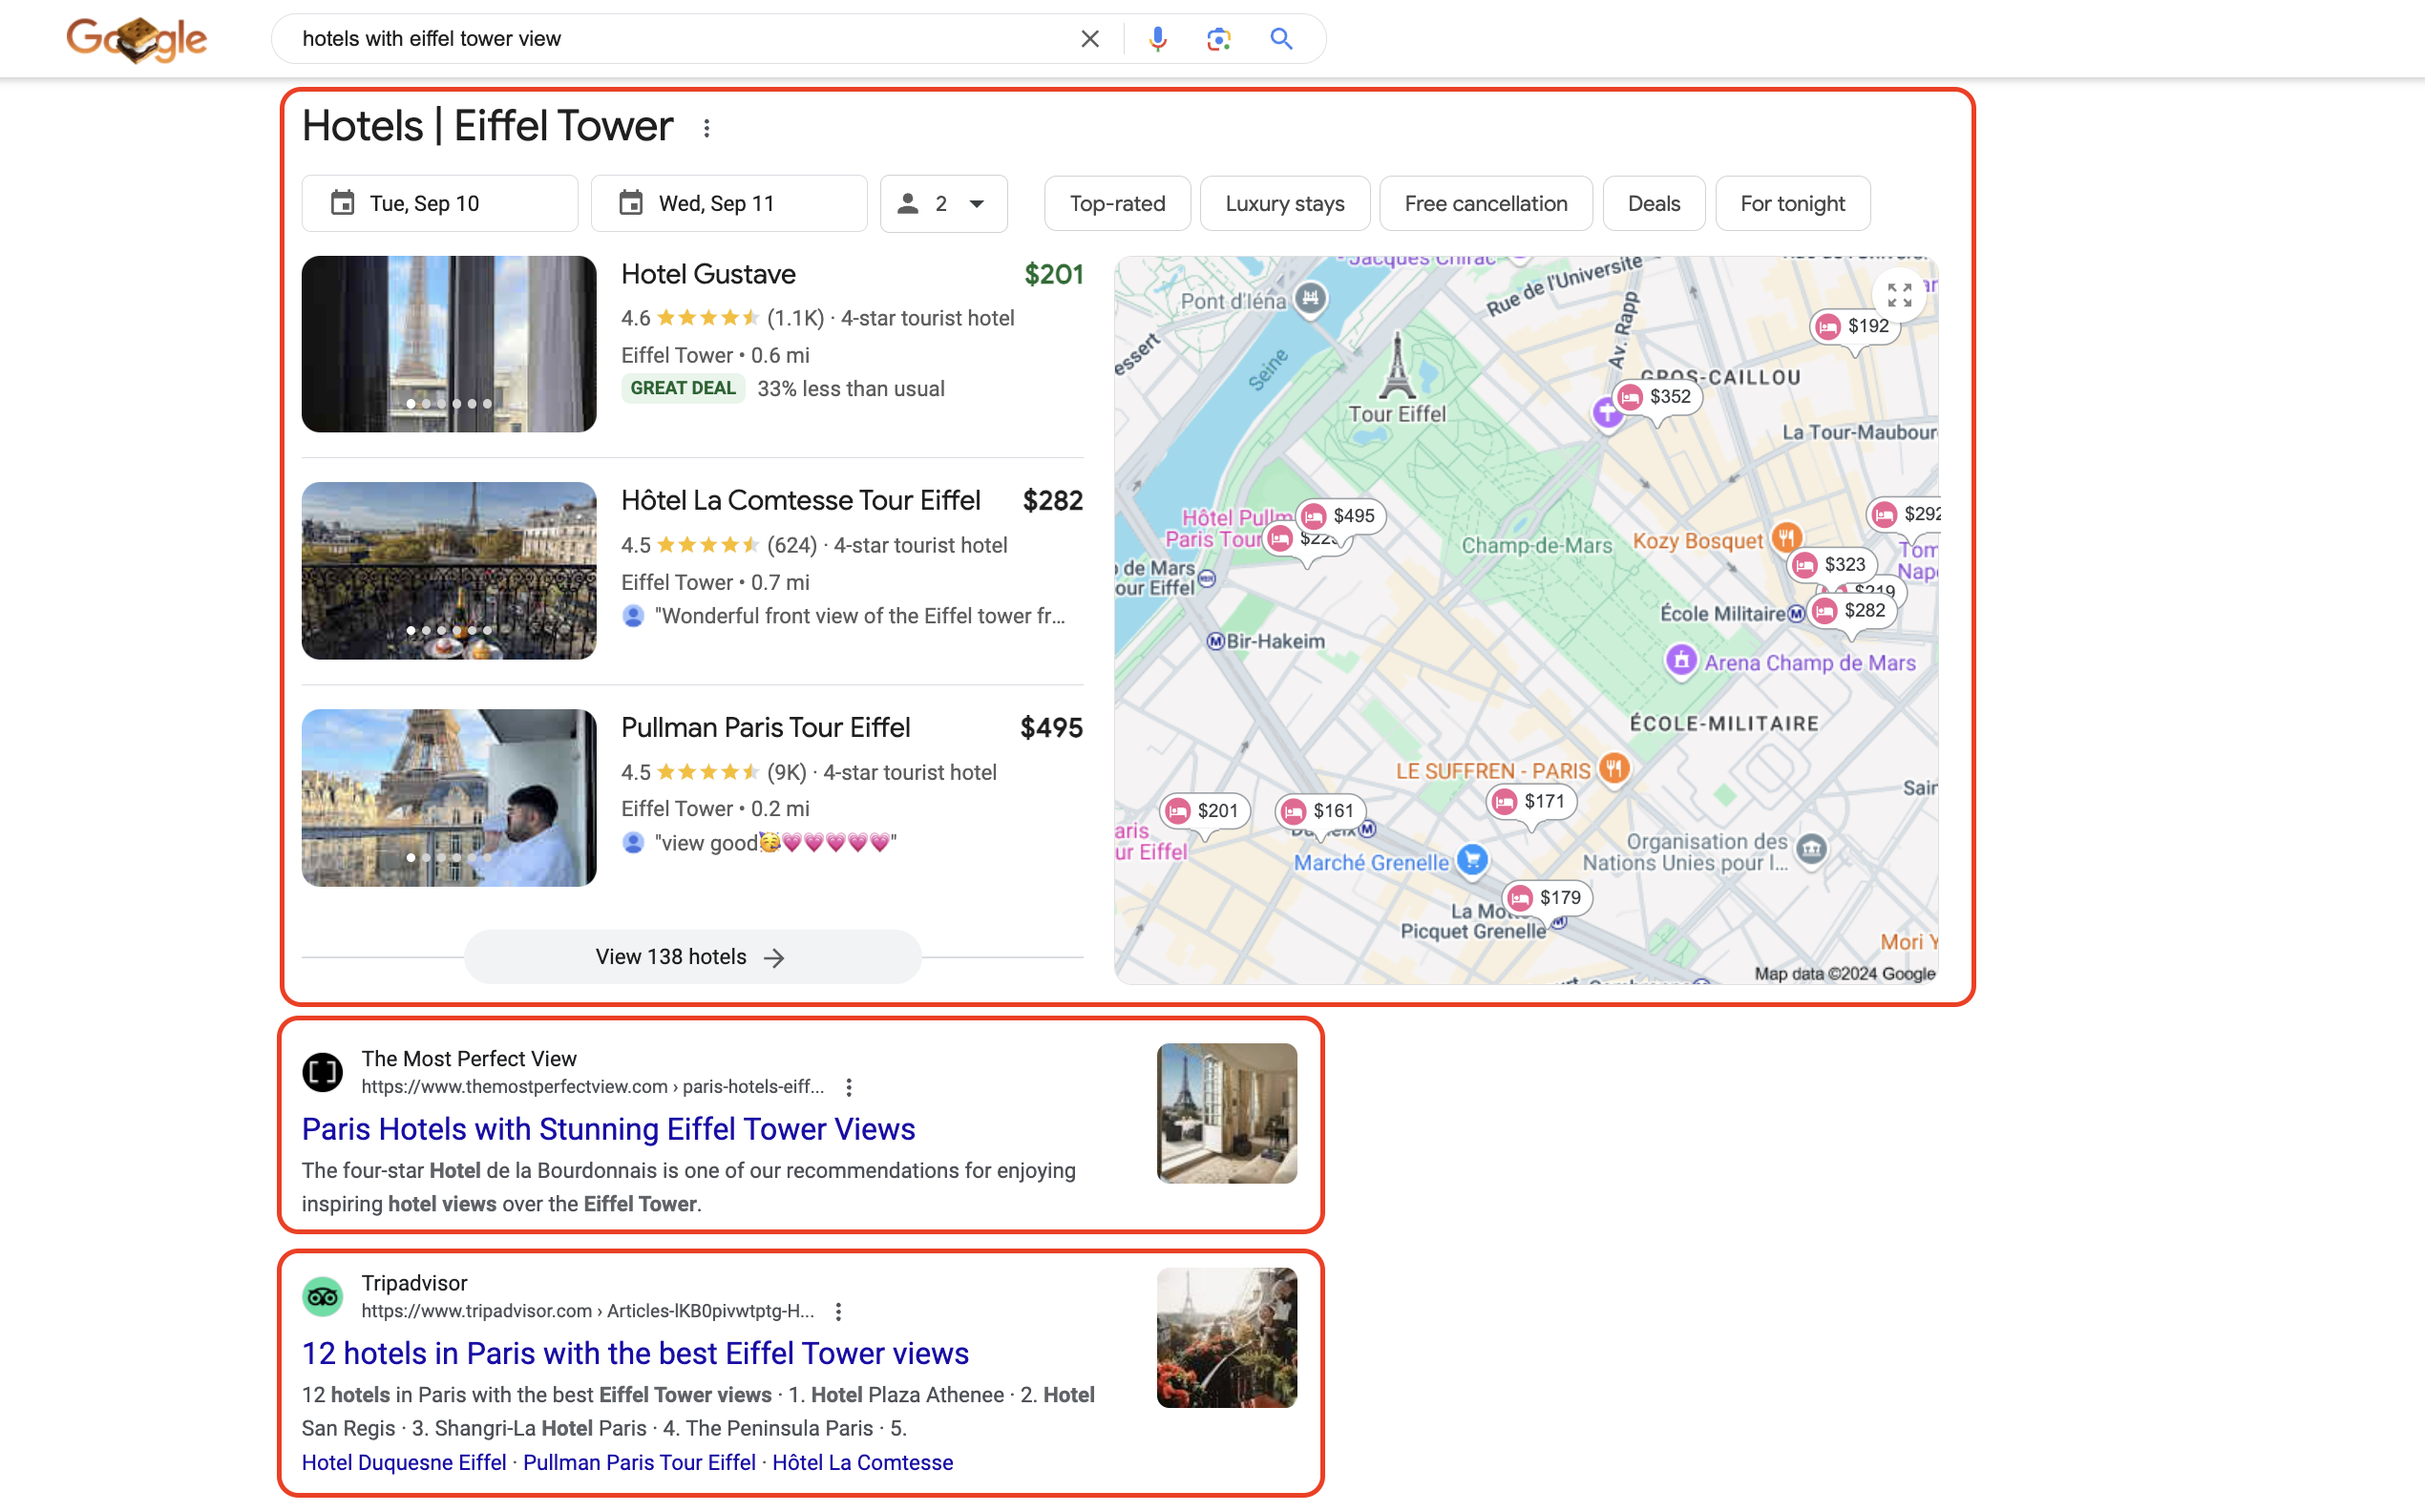Open options menu for Tripadvisor result
2425x1512 pixels.
click(x=839, y=1311)
